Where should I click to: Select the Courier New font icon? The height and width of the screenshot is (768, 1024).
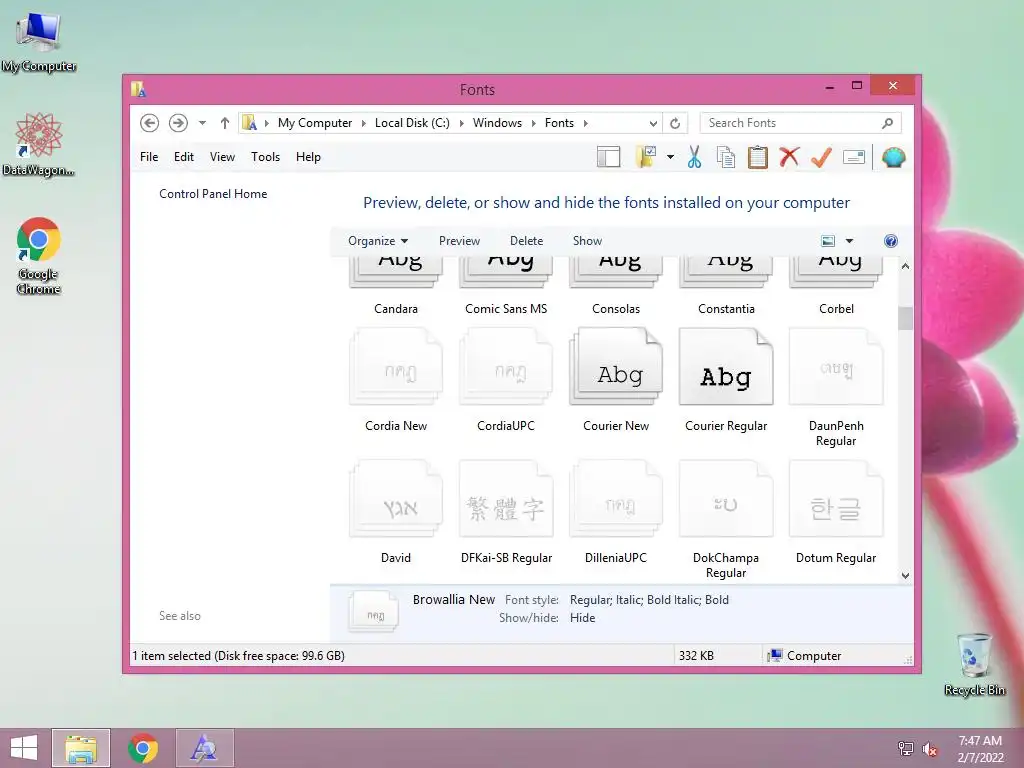[616, 367]
